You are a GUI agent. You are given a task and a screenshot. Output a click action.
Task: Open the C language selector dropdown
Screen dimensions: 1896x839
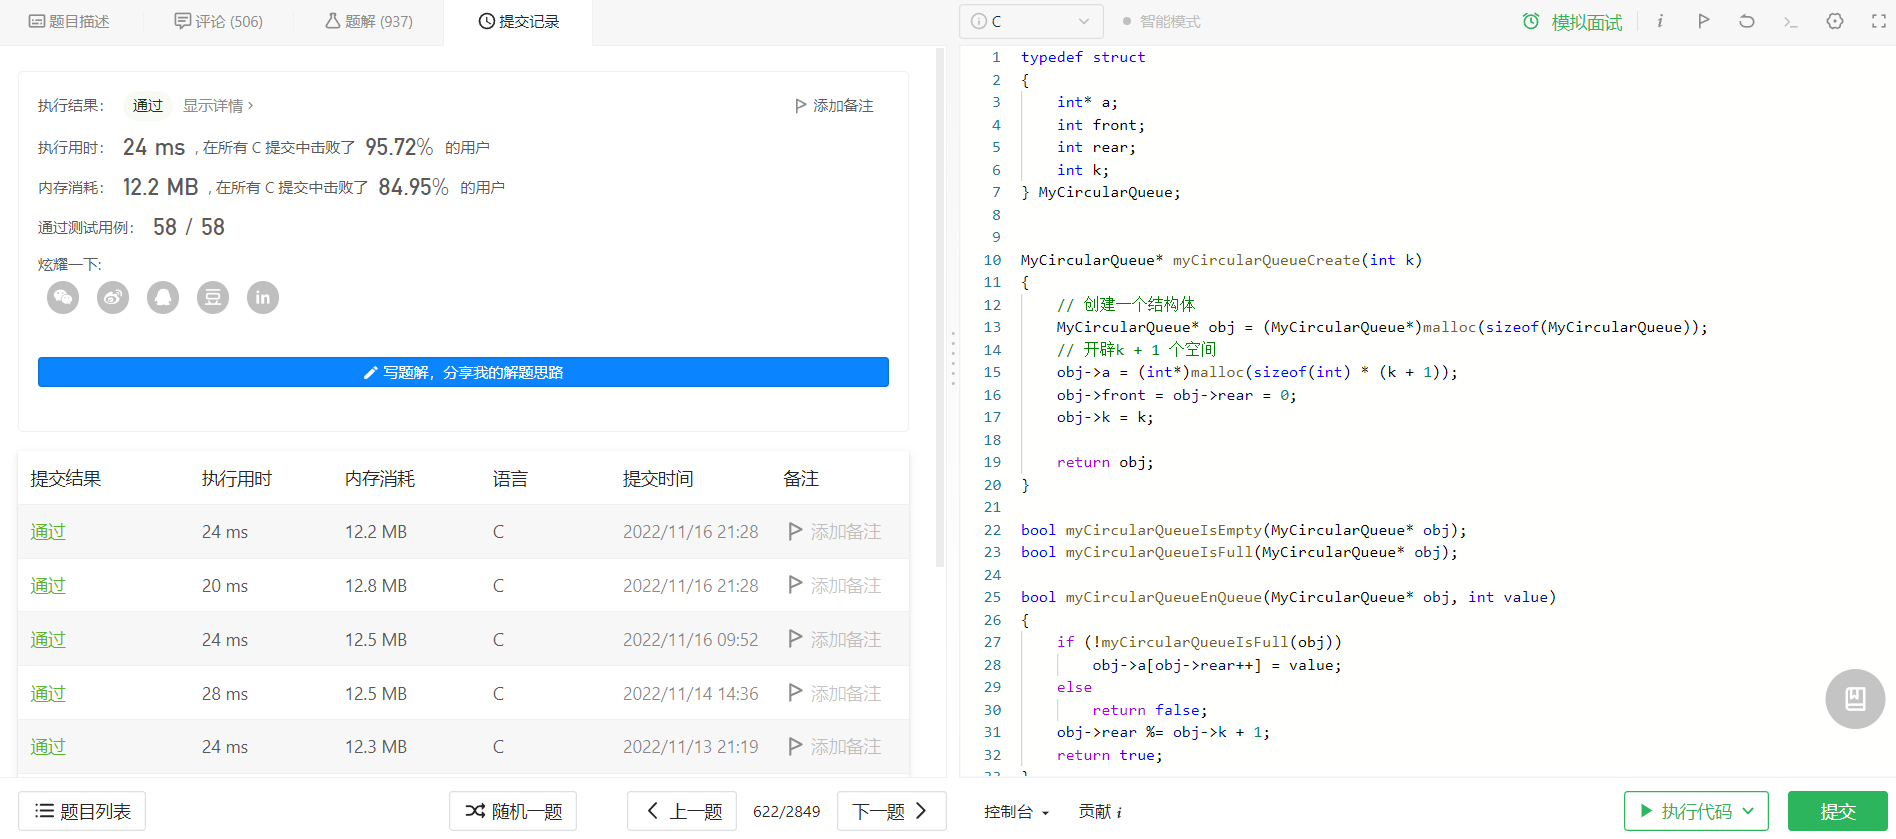(1031, 21)
